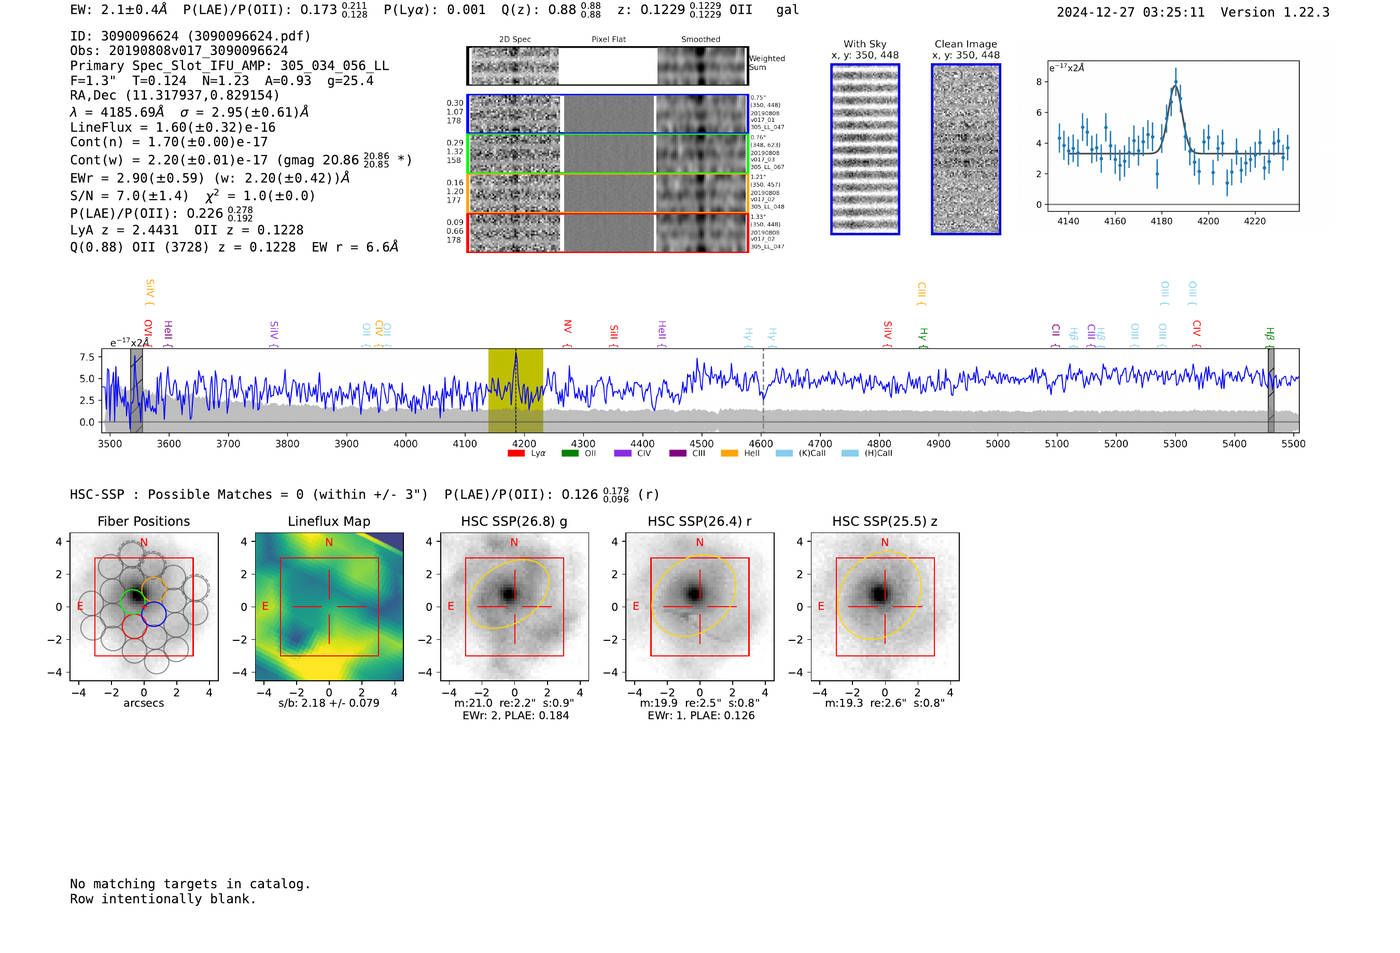Image resolution: width=1400 pixels, height=953 pixels.
Task: Click "No matching targets in catalog." text
Action: [190, 884]
